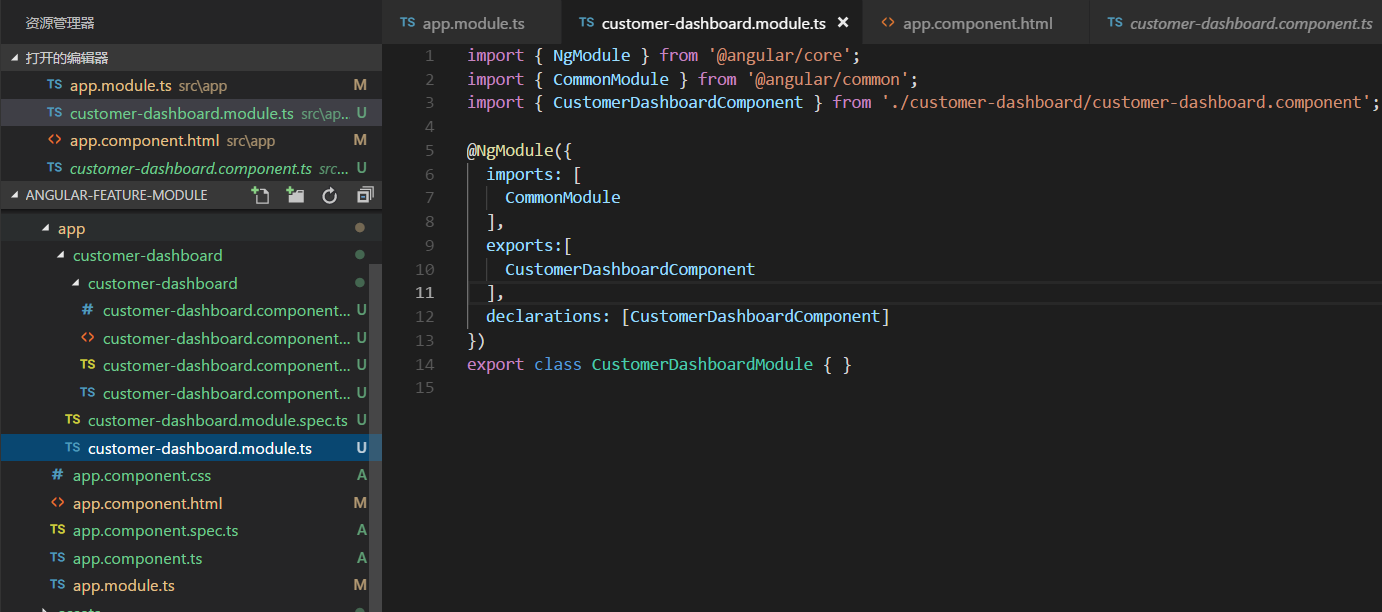Click the U status badge of customer-dashboard.module.ts tree row

point(361,448)
